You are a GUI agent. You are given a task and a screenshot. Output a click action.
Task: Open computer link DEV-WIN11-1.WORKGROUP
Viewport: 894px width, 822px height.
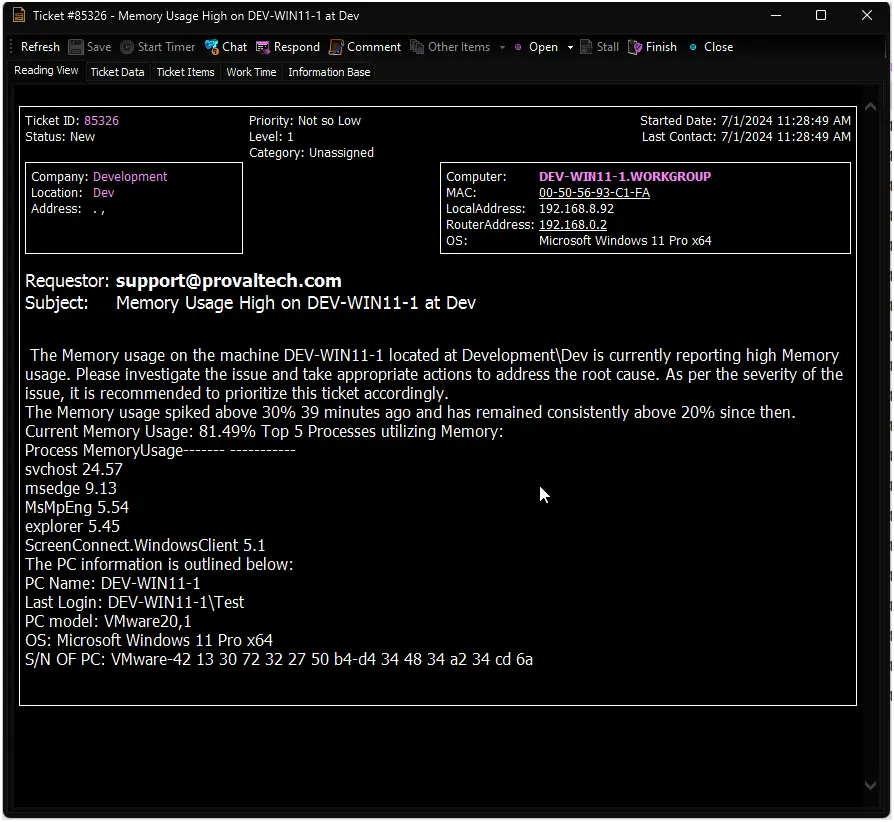pos(625,177)
